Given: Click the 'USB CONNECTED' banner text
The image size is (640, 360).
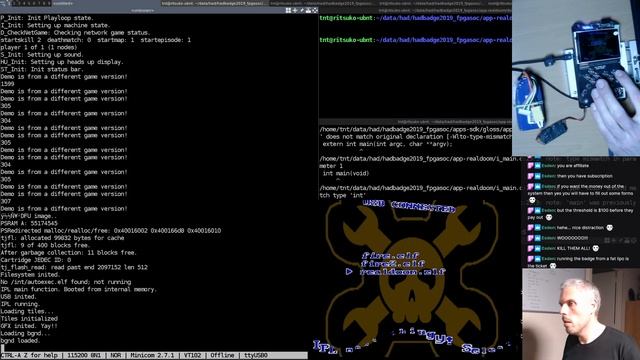Looking at the screenshot, I should click(x=409, y=206).
